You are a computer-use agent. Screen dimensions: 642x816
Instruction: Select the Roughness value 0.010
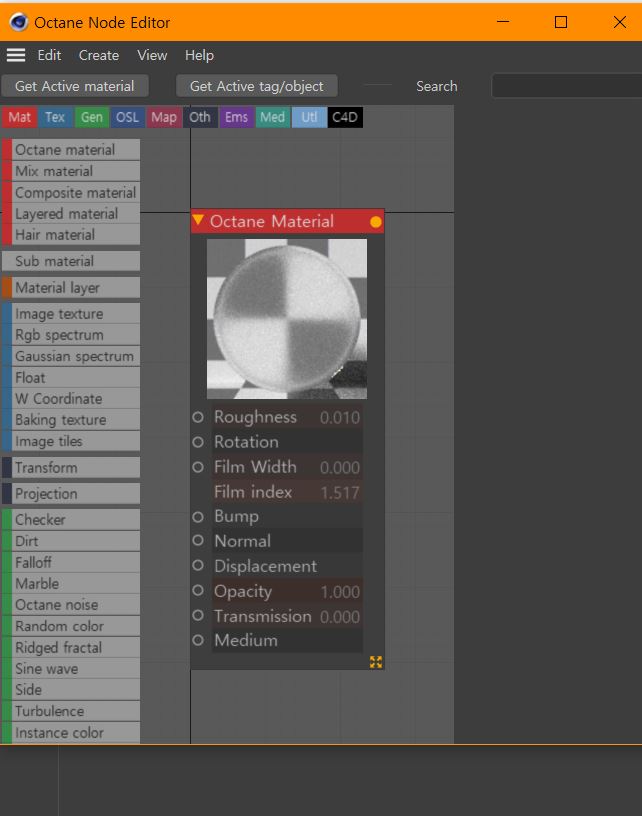coord(340,417)
